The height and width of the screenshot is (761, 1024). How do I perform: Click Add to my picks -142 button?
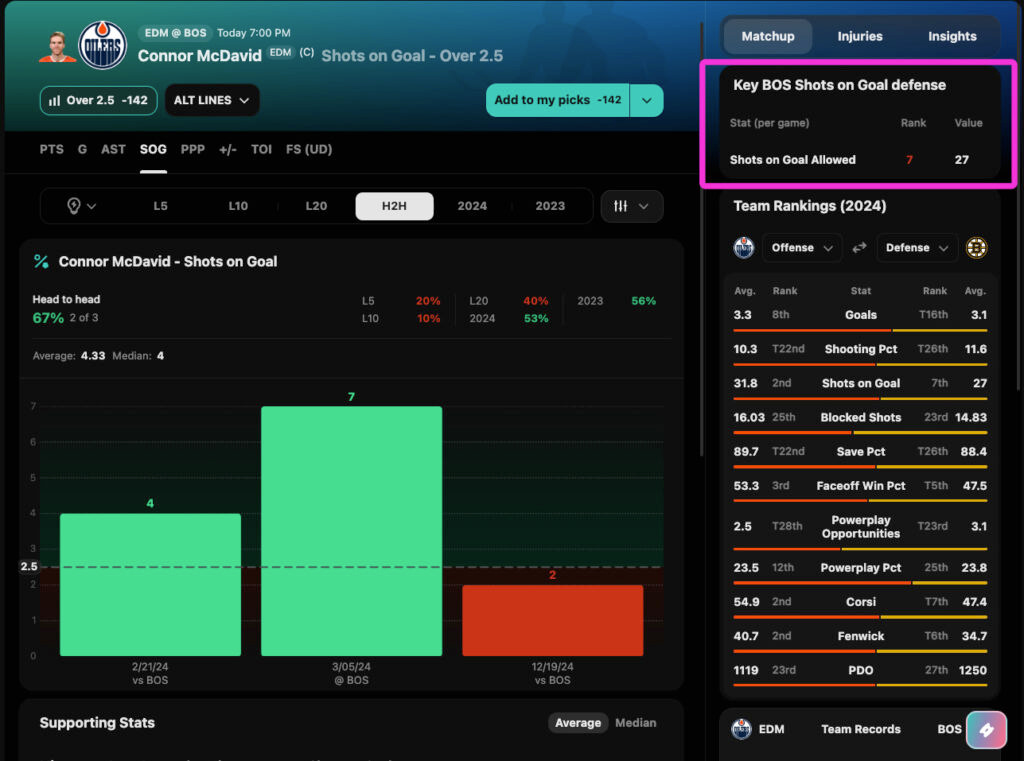(x=557, y=101)
